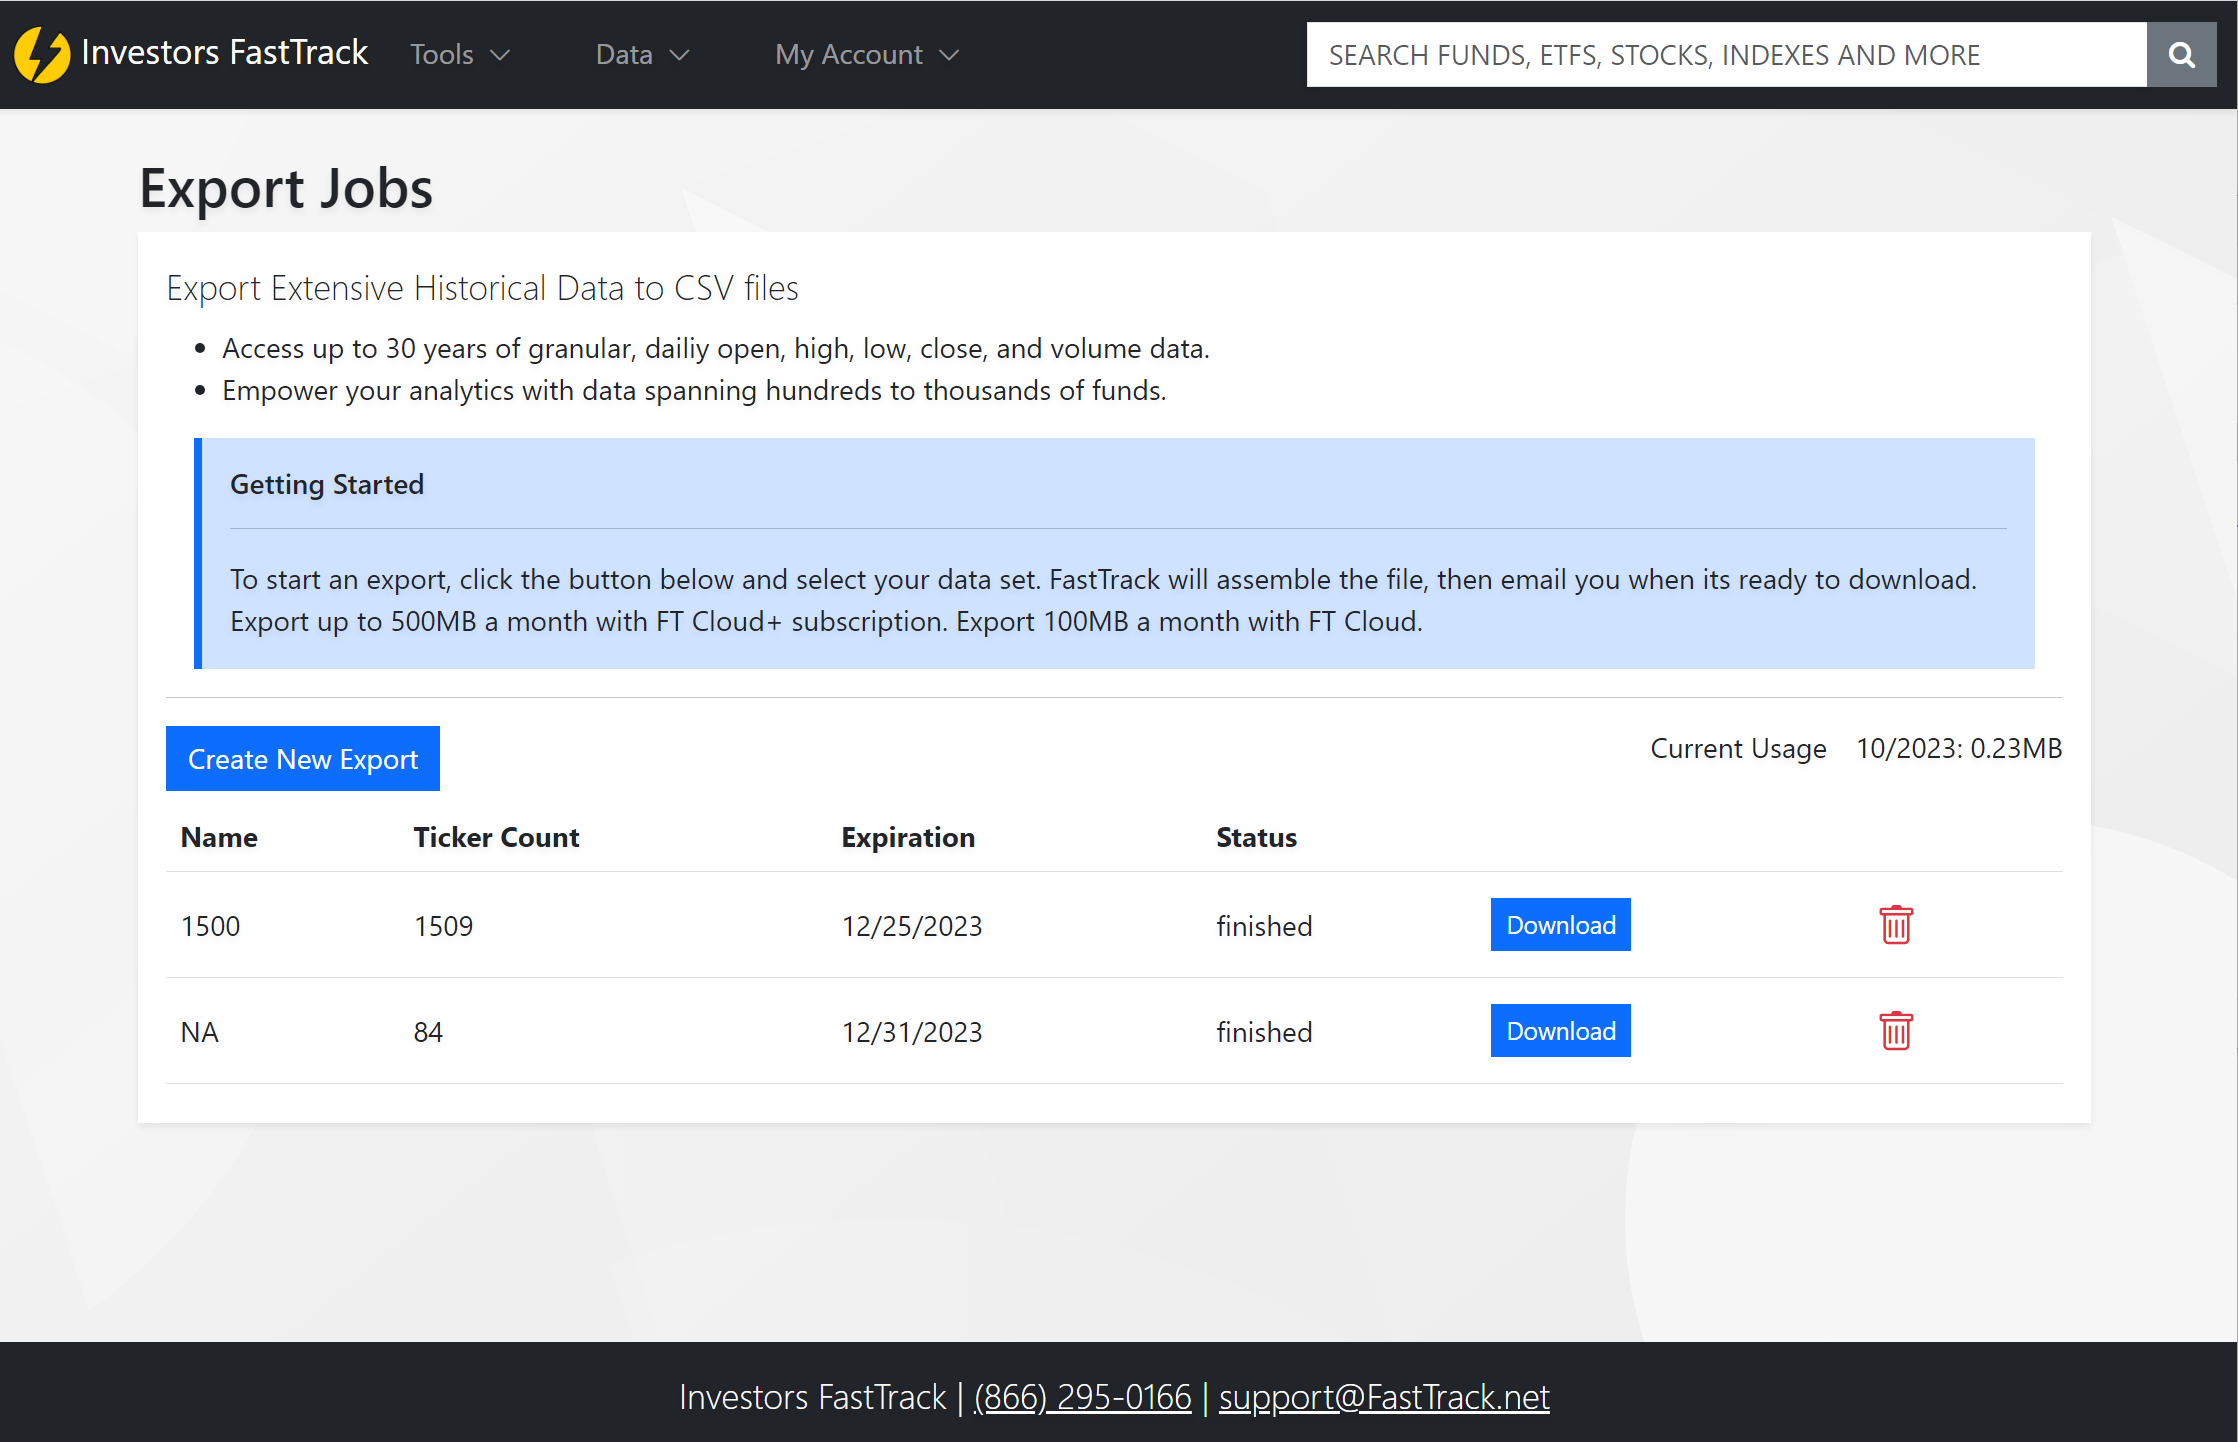The image size is (2238, 1442).
Task: Click the footer text Investors FastTrack
Action: pos(812,1397)
